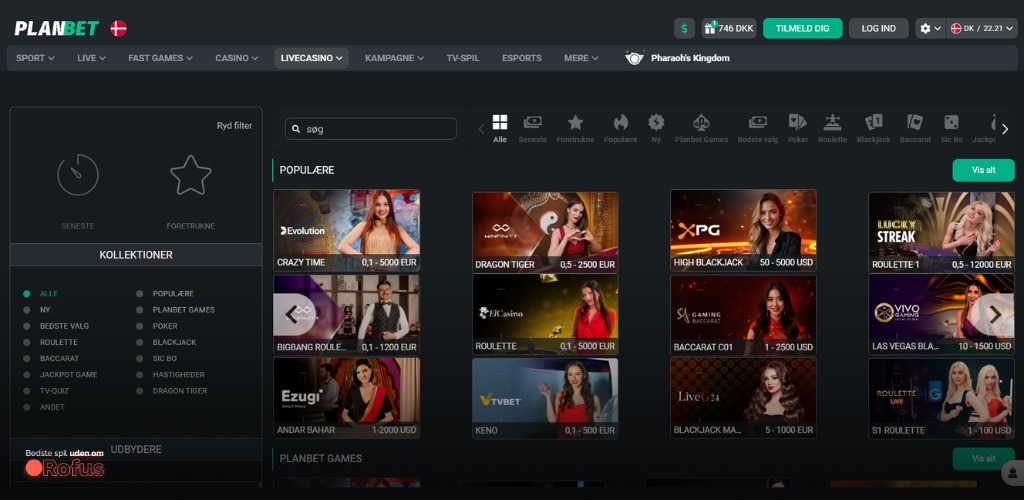Open the Esports menu item
1024x500 pixels.
click(522, 58)
